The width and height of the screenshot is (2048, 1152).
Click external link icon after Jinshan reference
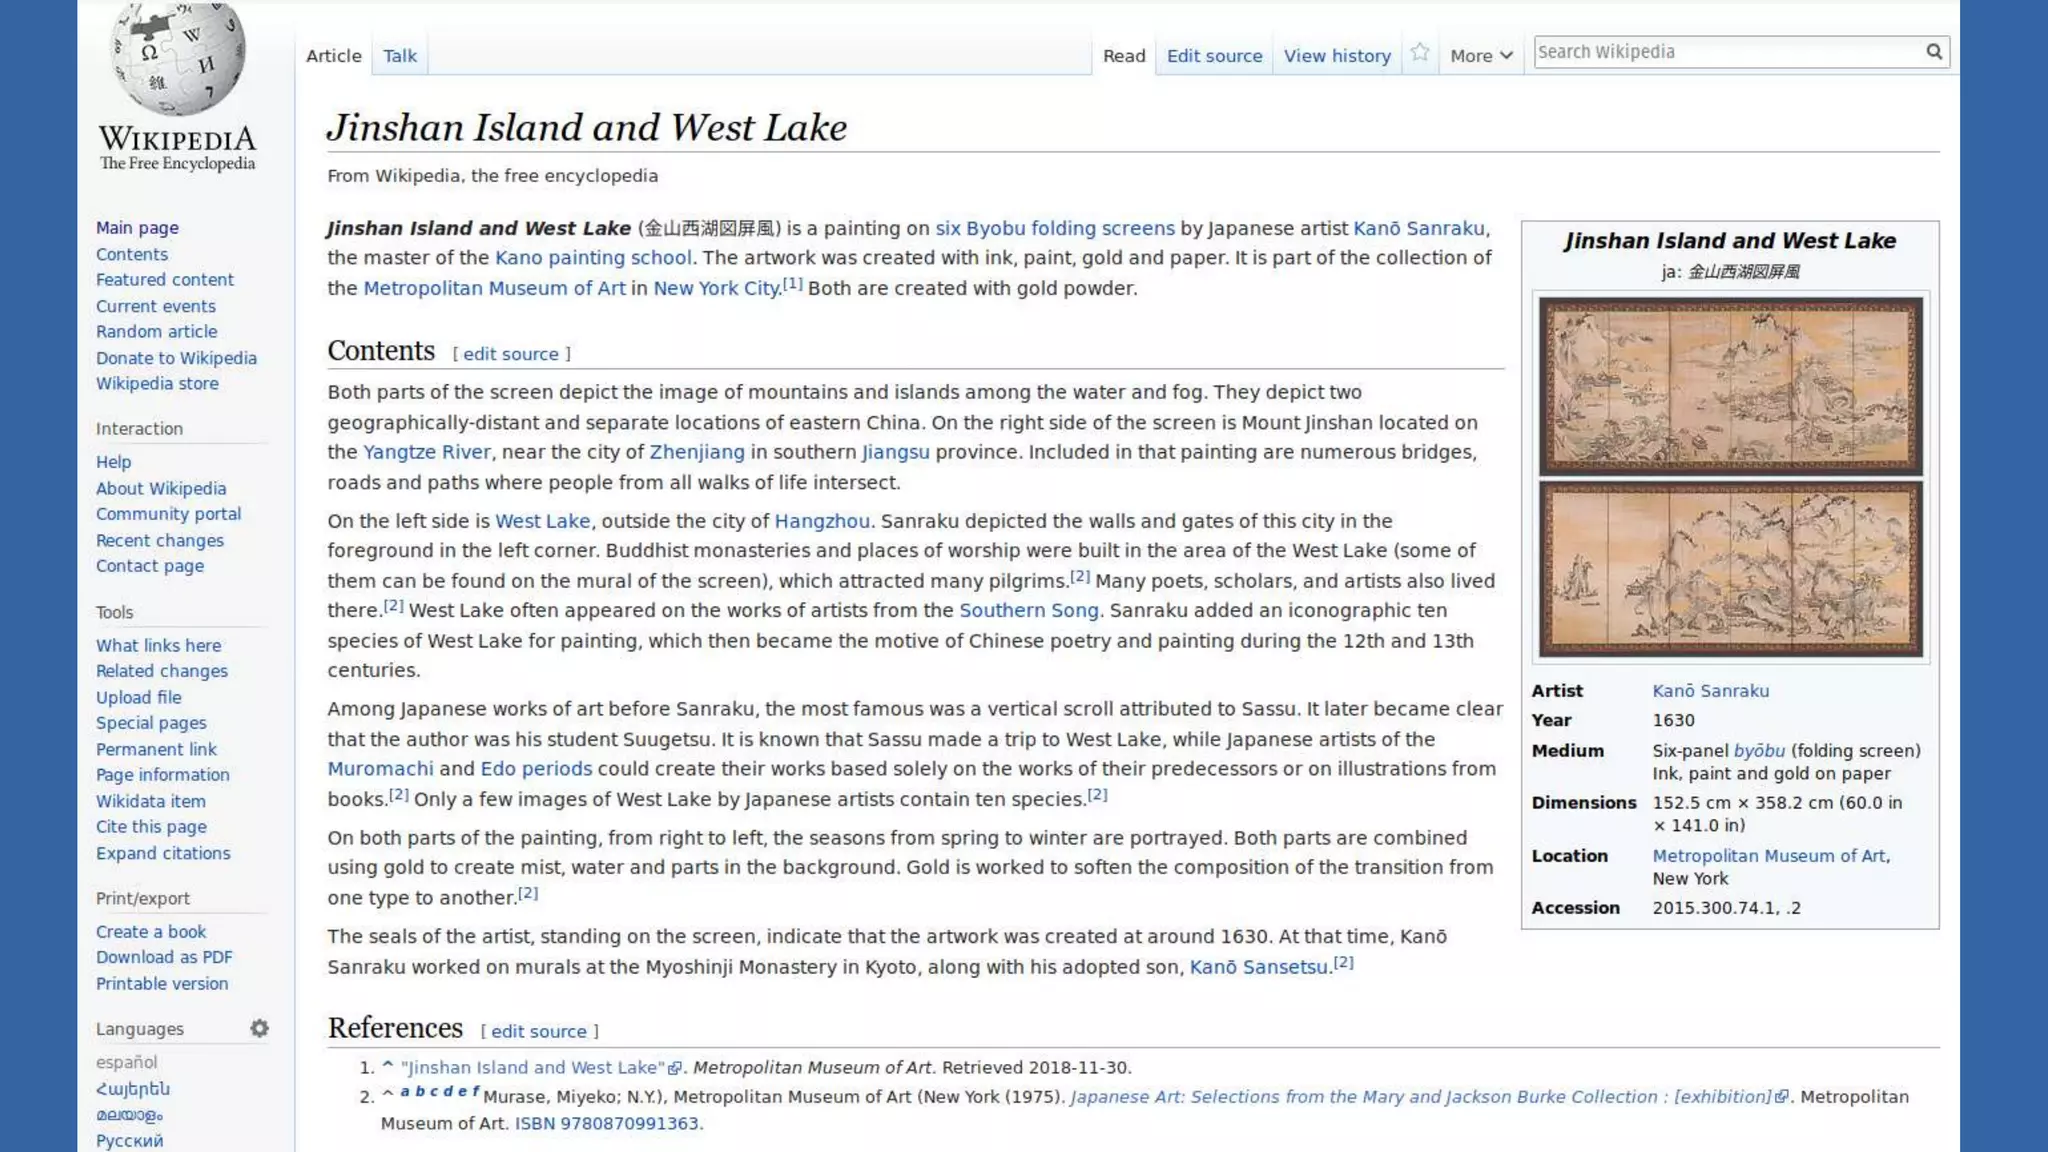pyautogui.click(x=675, y=1068)
